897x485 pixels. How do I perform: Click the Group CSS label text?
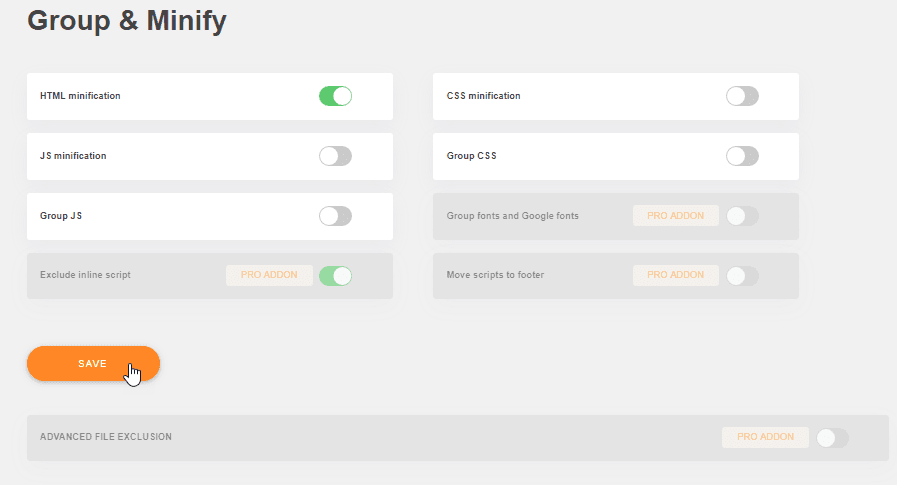(471, 156)
